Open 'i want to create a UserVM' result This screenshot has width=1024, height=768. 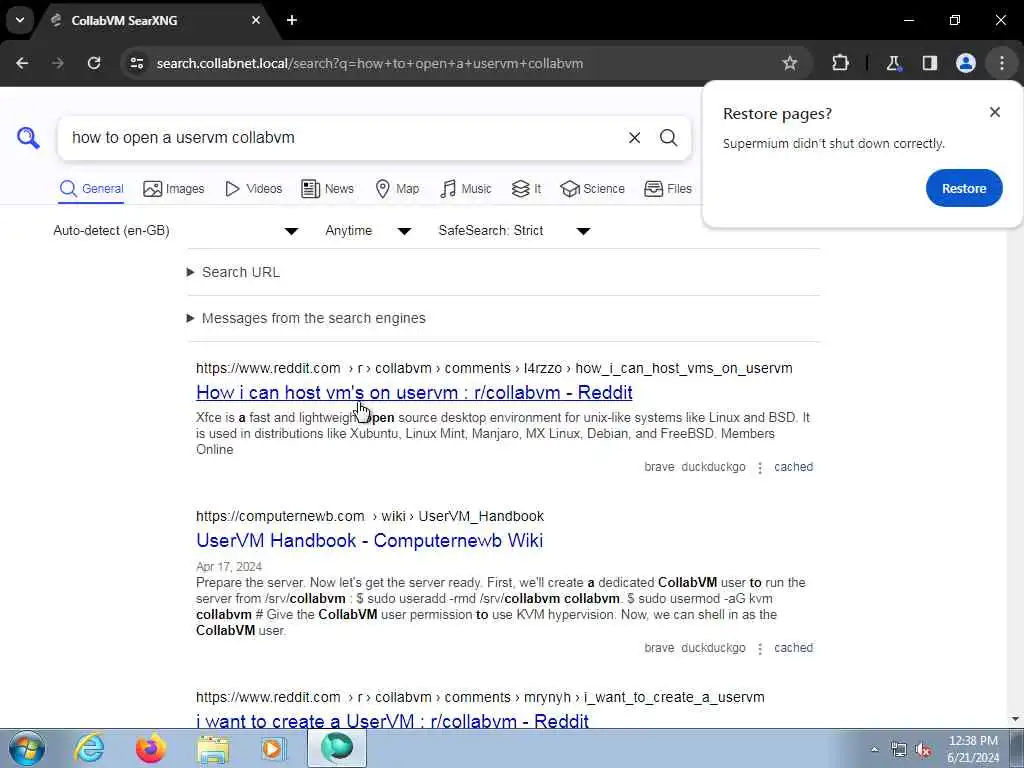392,721
